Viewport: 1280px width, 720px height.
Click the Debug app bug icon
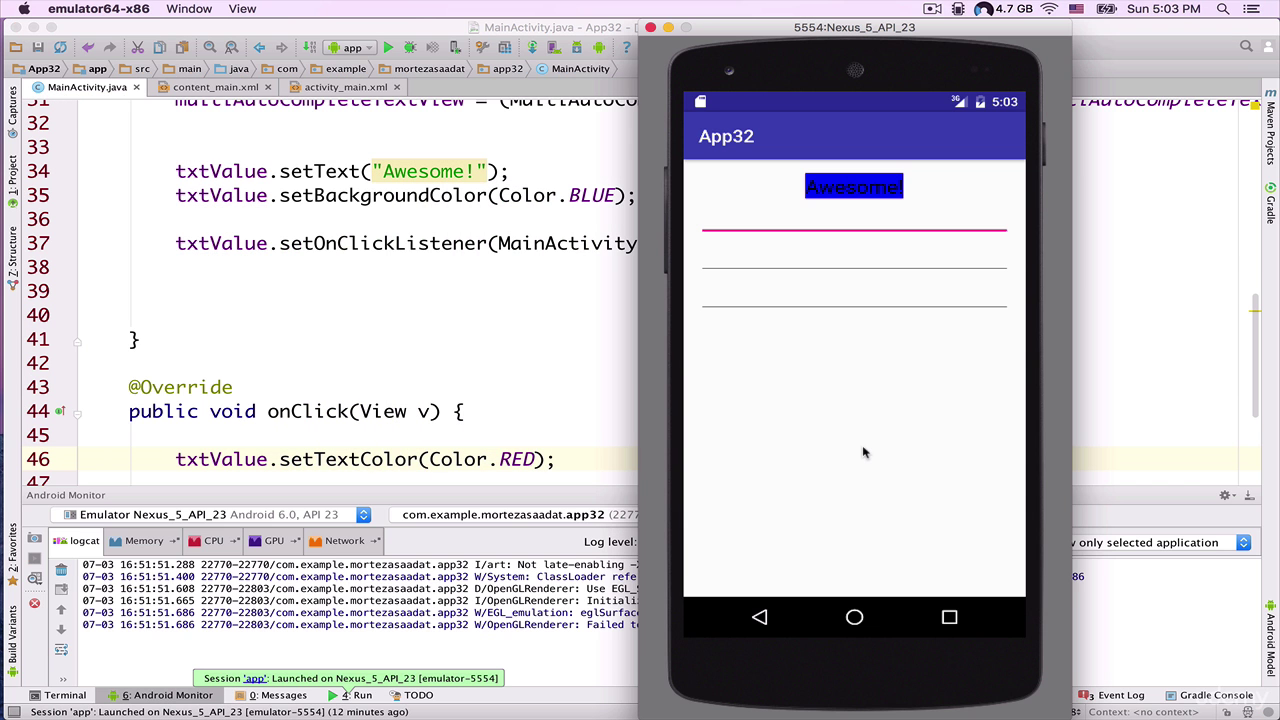coord(410,47)
